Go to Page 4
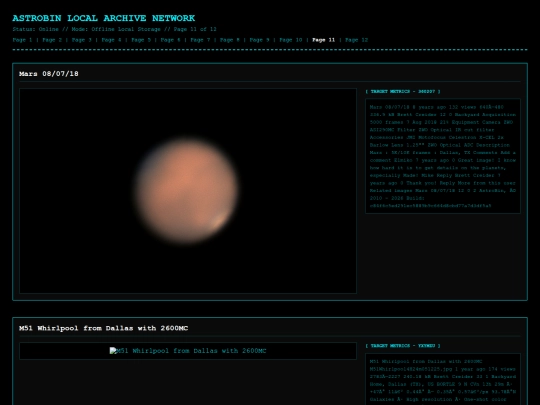The width and height of the screenshot is (540, 405). 111,40
